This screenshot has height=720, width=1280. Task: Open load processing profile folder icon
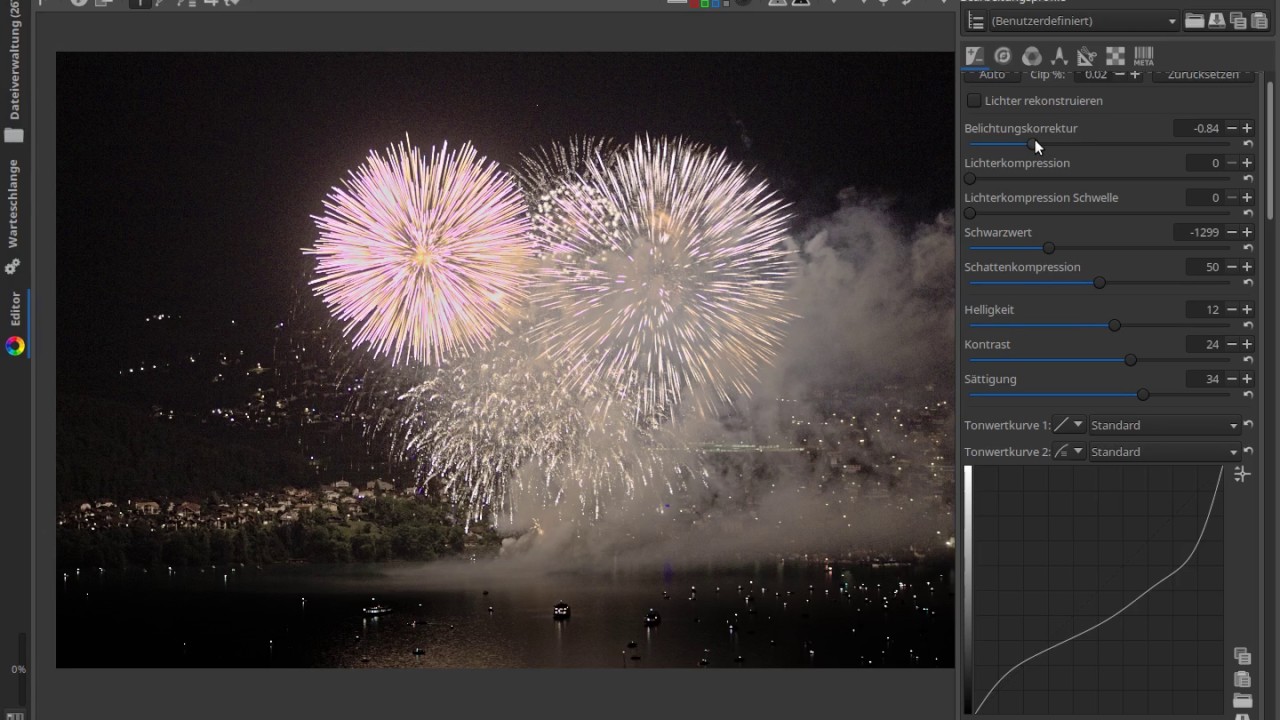[1194, 20]
